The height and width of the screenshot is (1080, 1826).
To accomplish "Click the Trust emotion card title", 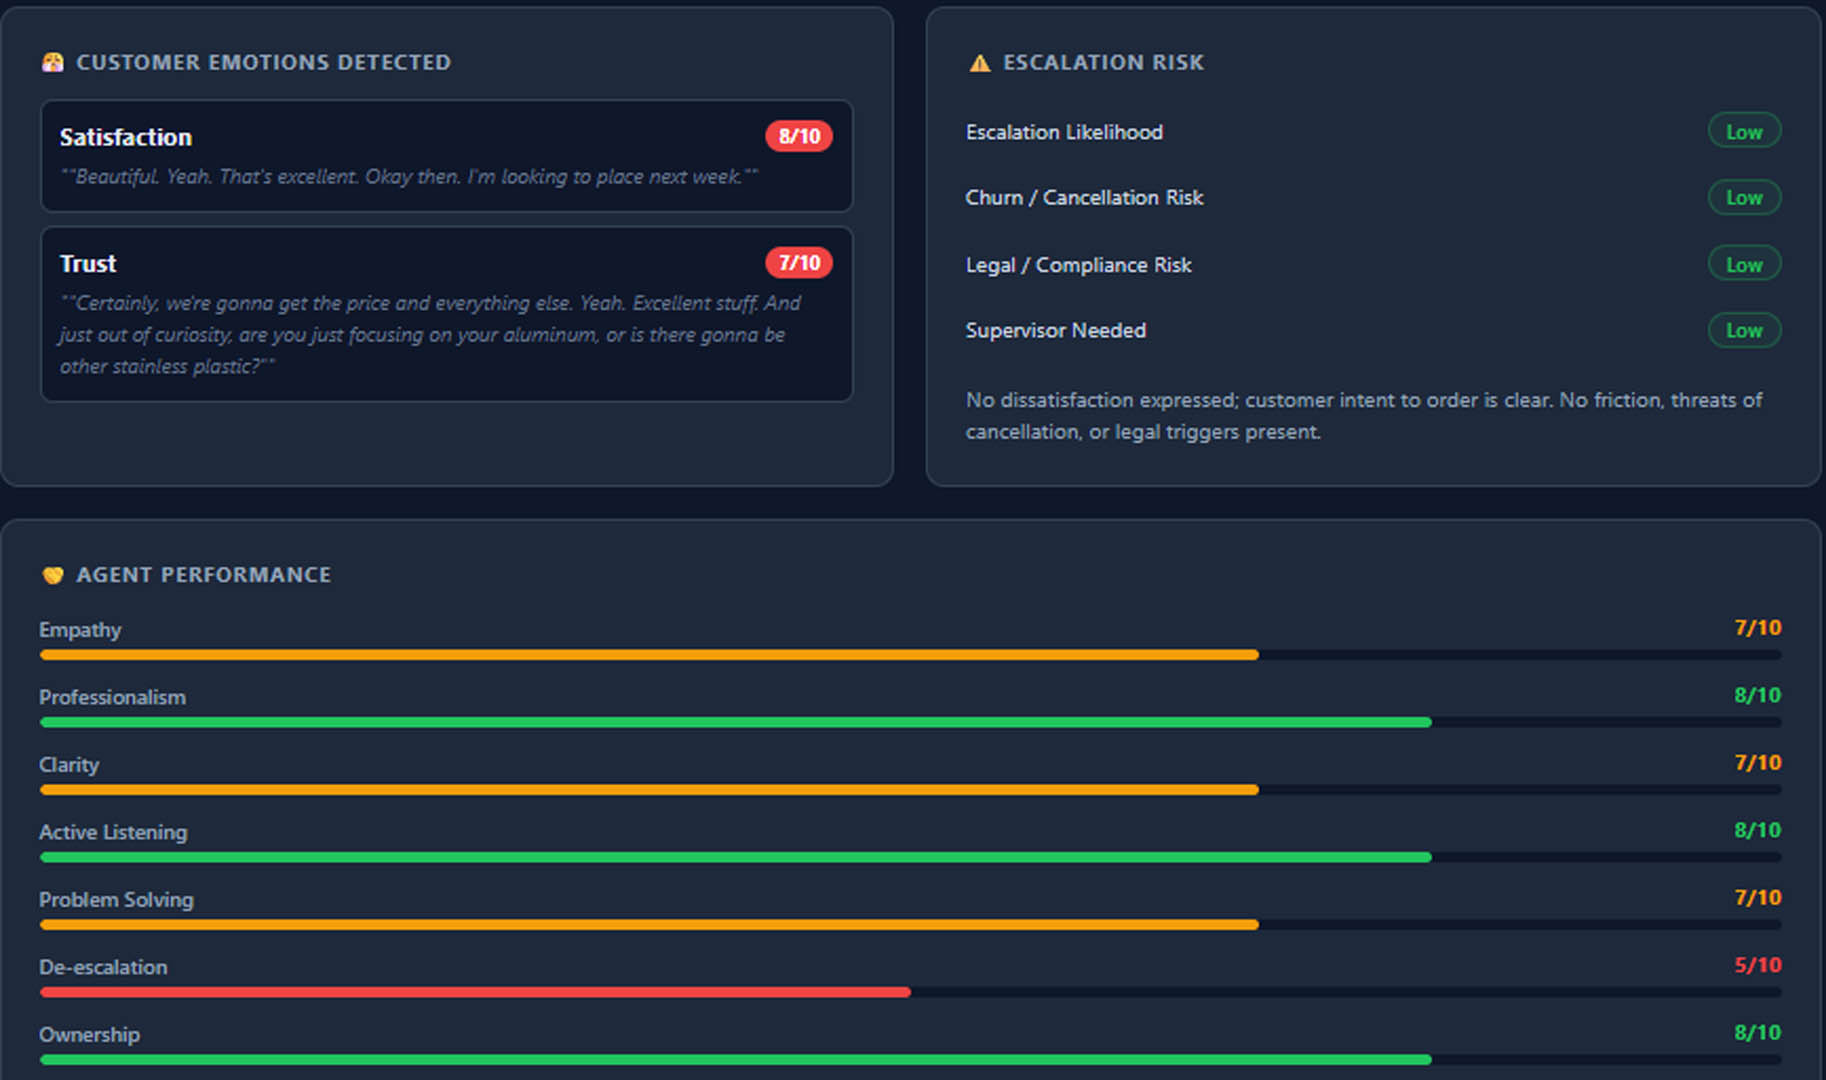I will click(88, 264).
